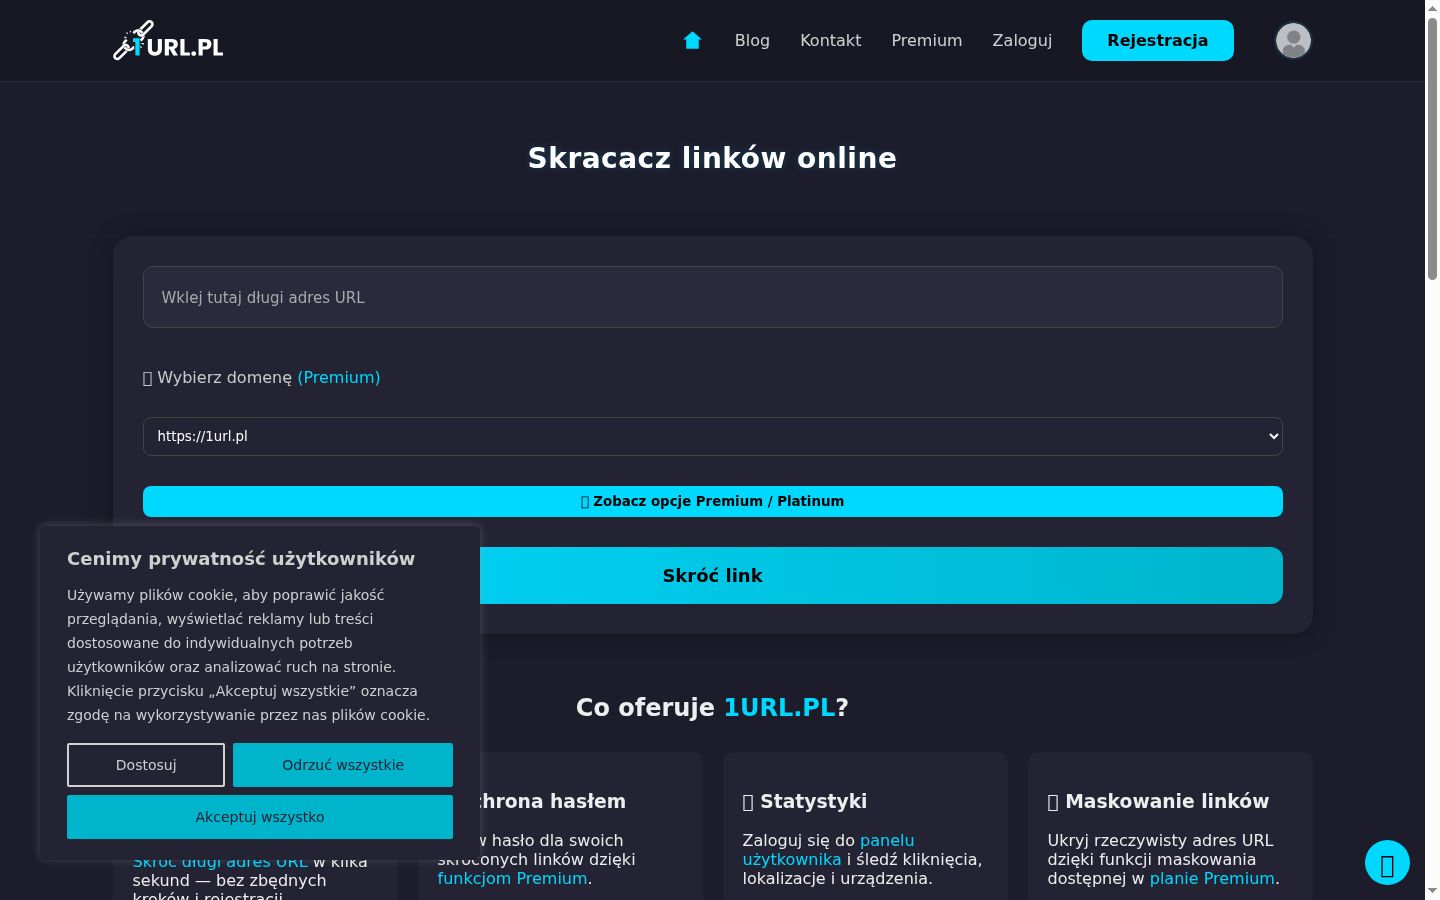Open the panelu użytkownika link
Viewport: 1440px width, 900px height.
pos(828,850)
